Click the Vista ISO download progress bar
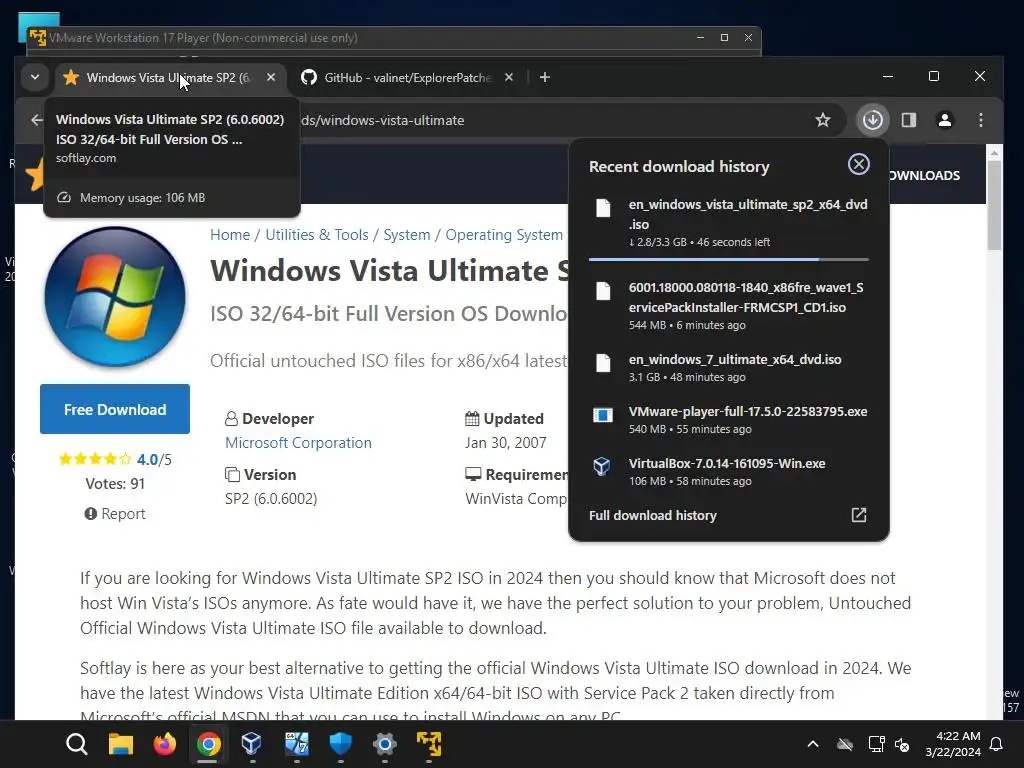This screenshot has width=1024, height=768. pos(729,260)
